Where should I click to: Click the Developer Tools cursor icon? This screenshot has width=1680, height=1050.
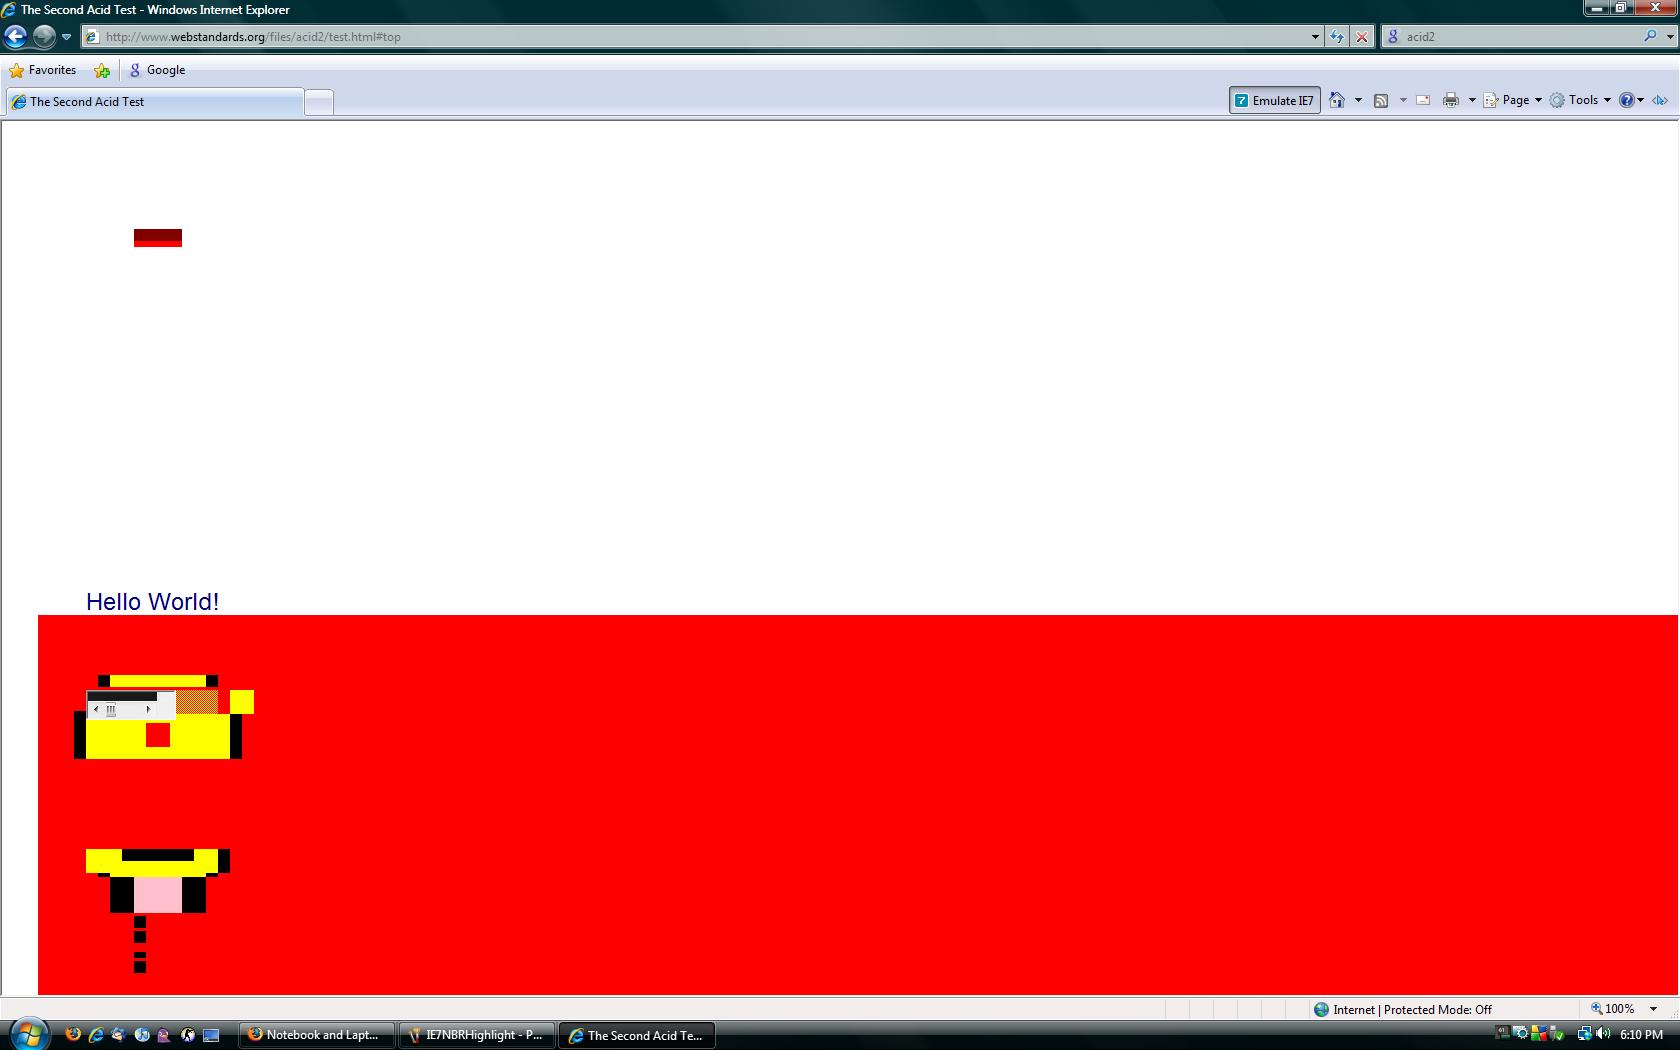tap(1660, 100)
